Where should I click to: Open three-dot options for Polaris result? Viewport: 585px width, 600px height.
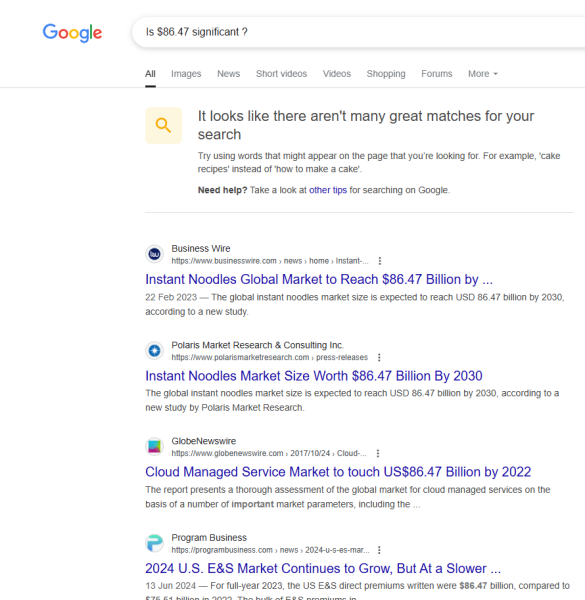379,357
